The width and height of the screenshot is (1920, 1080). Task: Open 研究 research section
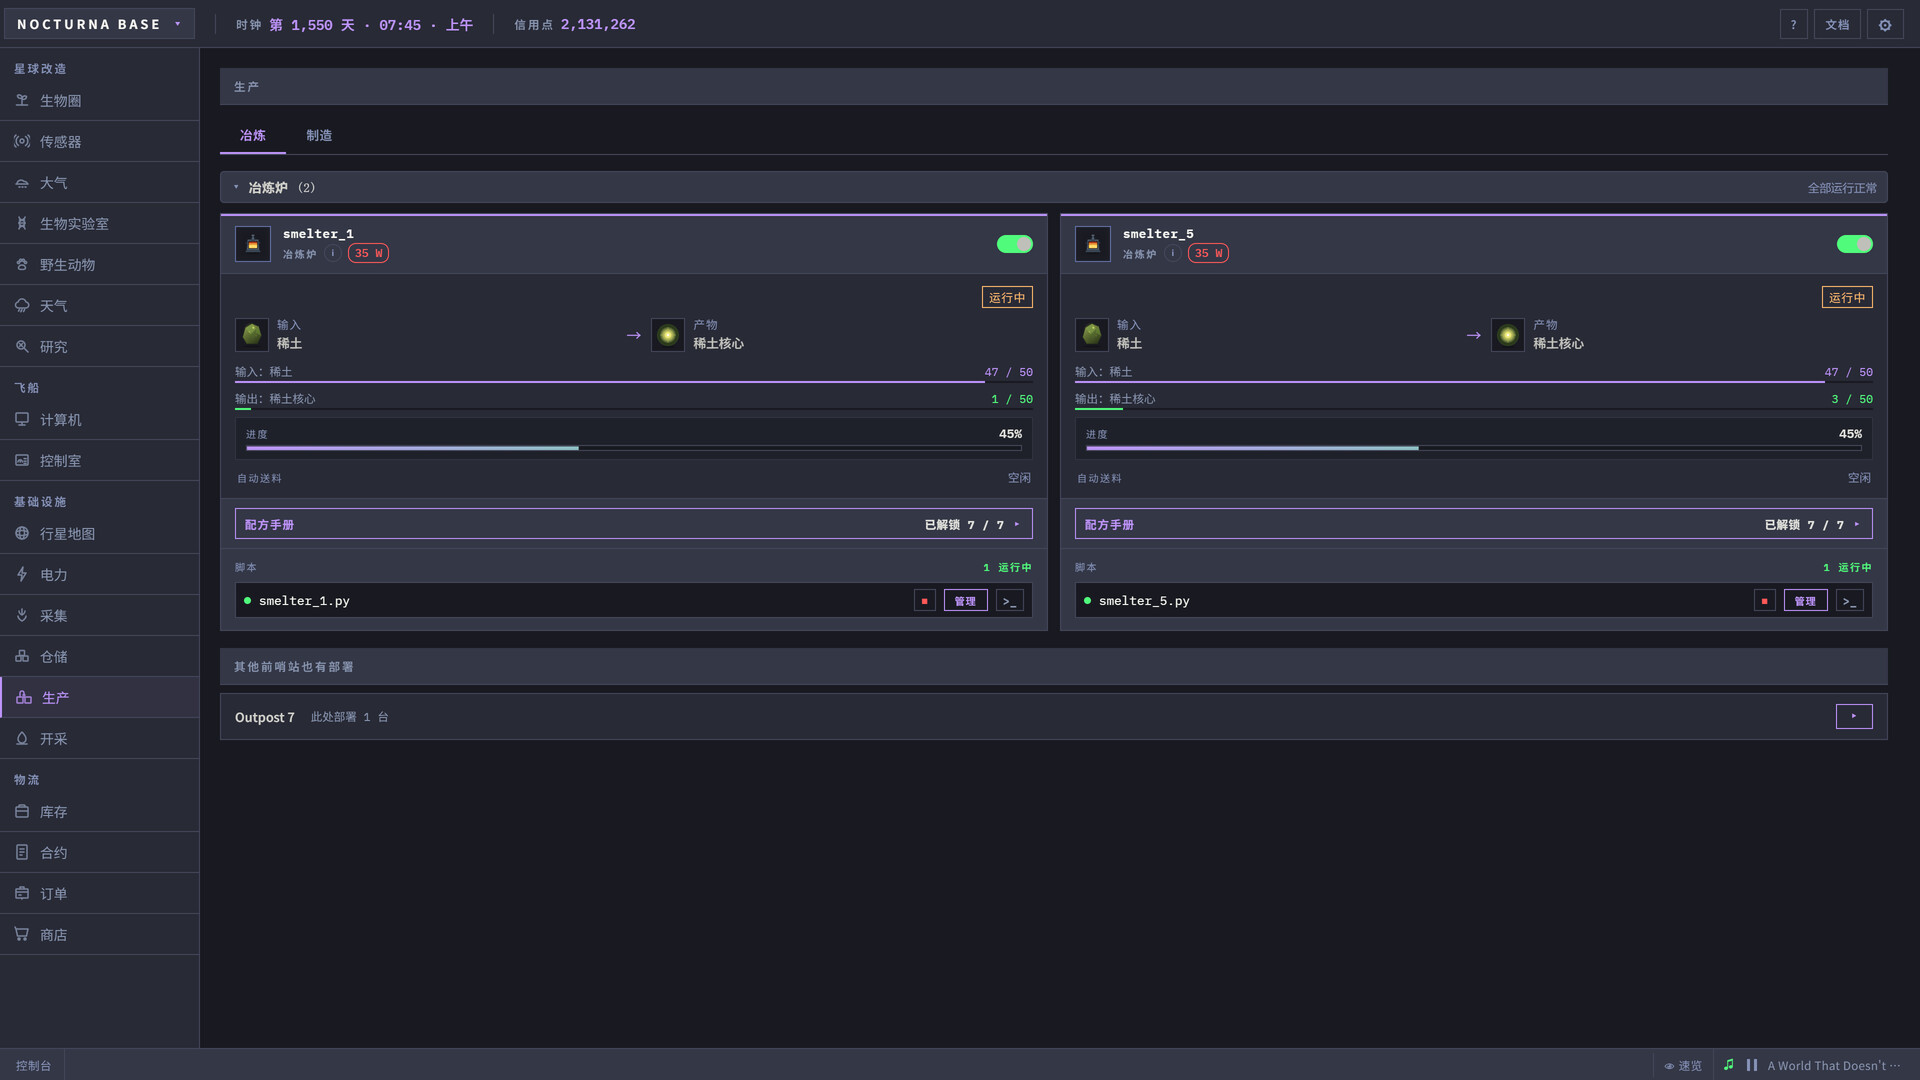(x=99, y=347)
